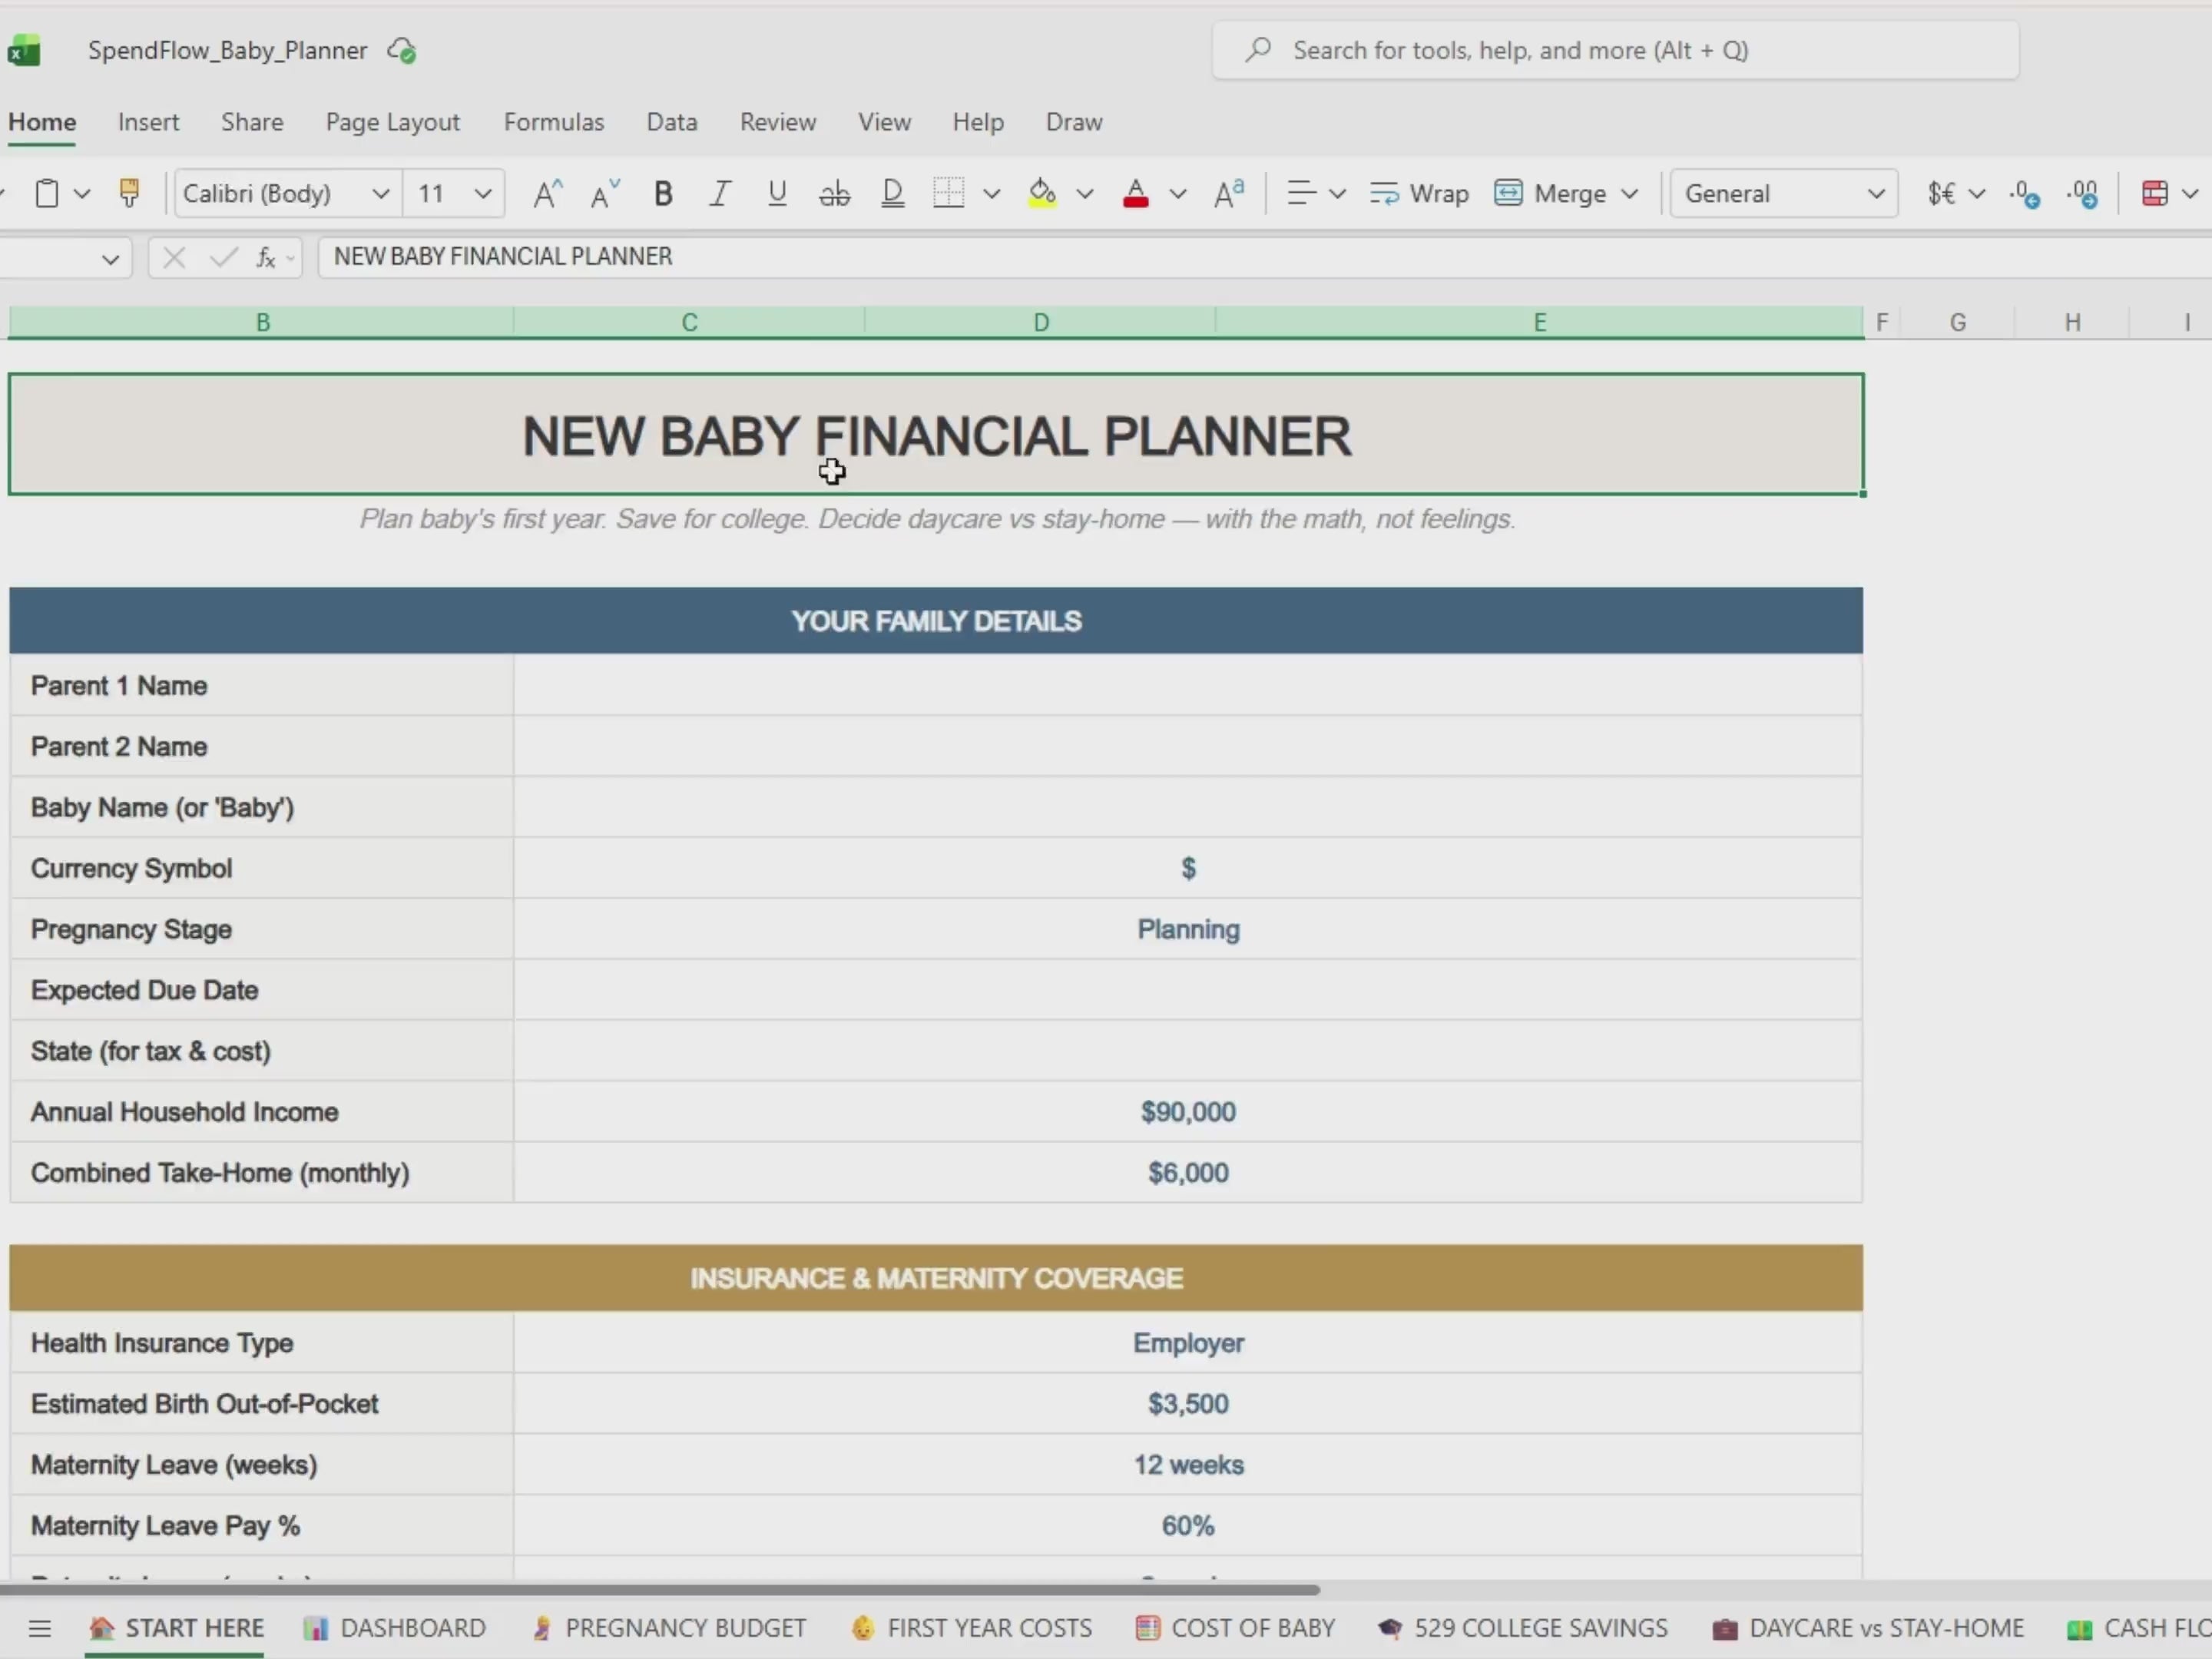The image size is (2212, 1659).
Task: Expand the borders dropdown arrow
Action: 991,193
